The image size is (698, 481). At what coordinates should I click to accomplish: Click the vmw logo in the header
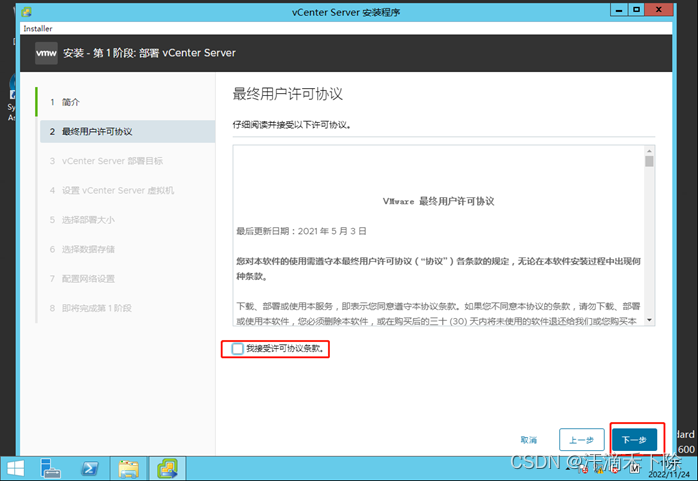(x=46, y=53)
